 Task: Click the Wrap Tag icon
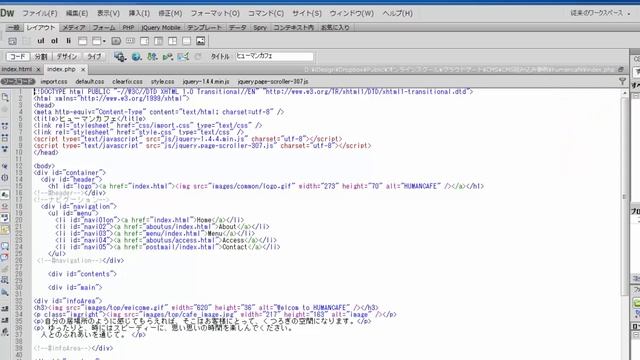pyautogui.click(x=5, y=269)
